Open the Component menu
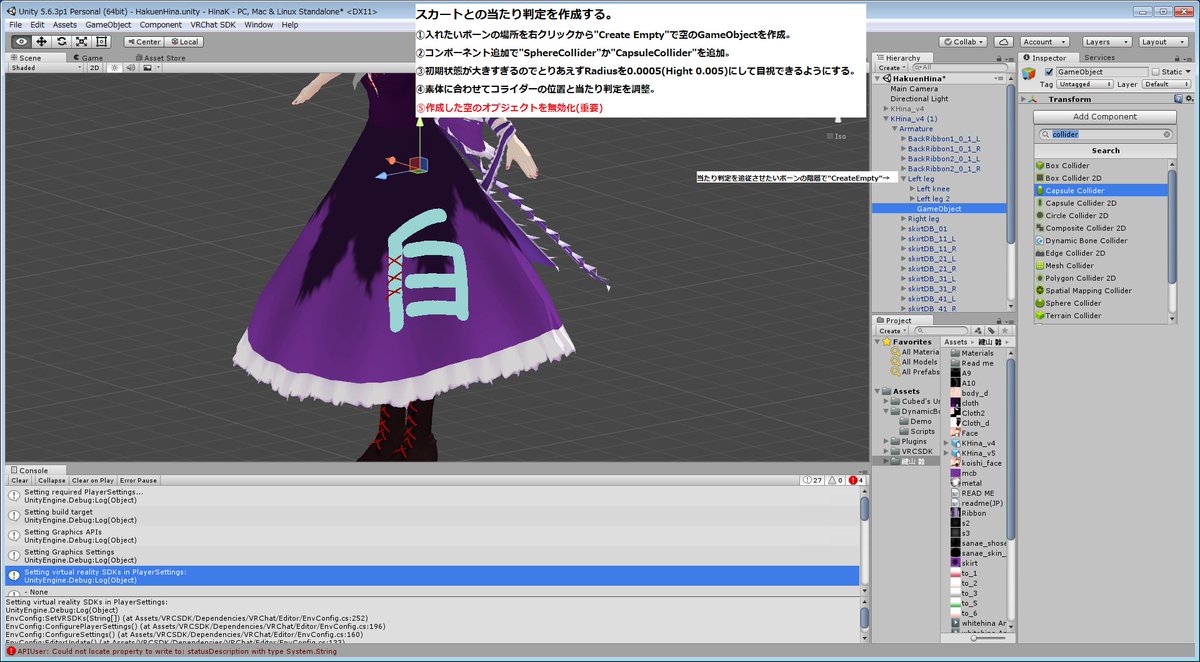The image size is (1200, 662). [x=161, y=24]
